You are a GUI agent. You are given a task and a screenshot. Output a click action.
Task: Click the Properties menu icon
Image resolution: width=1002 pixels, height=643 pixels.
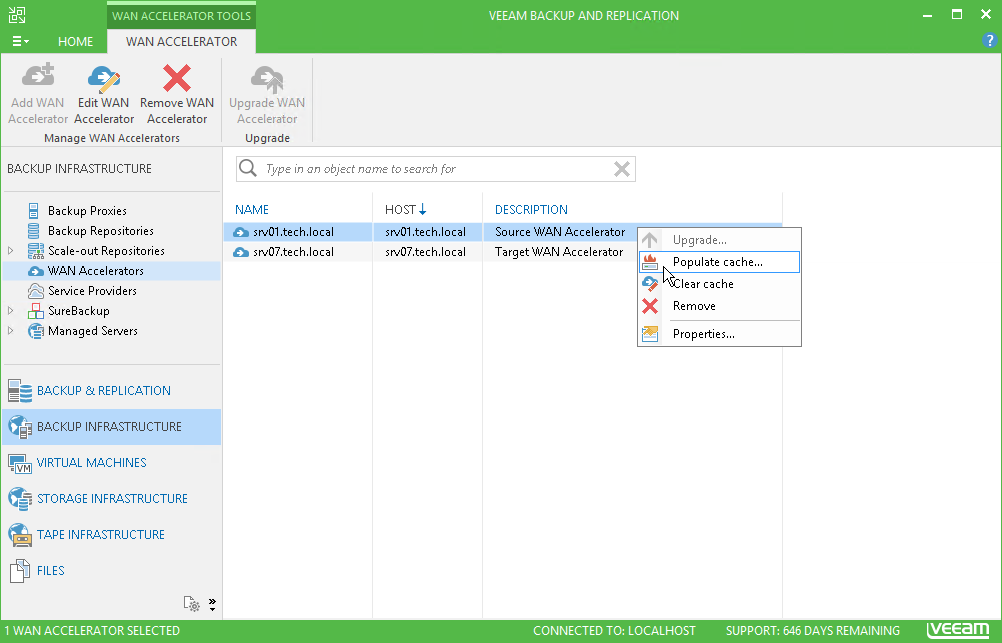[650, 334]
